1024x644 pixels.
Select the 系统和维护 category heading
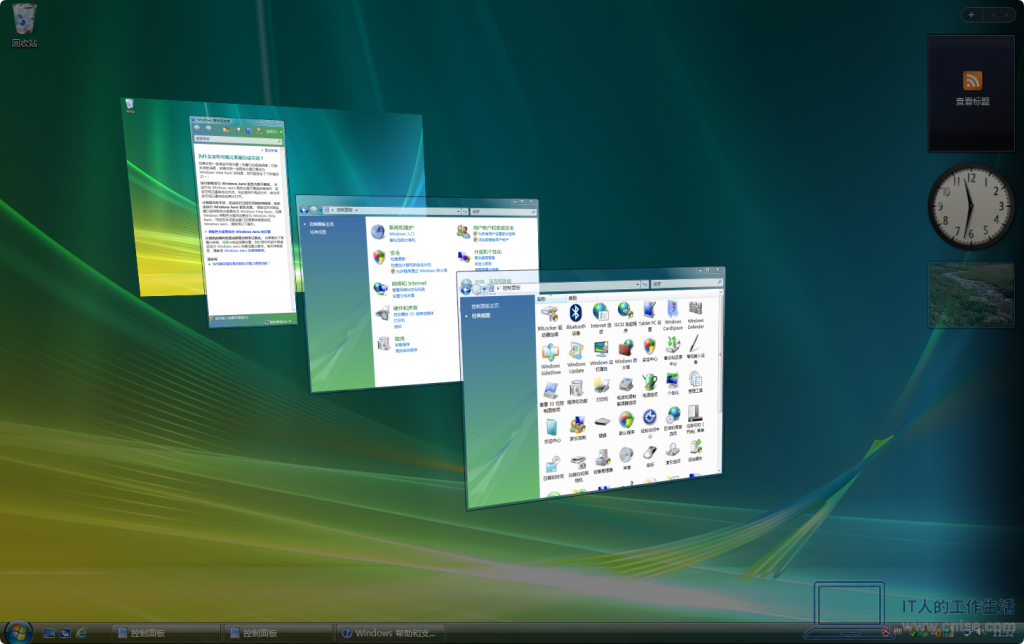(x=402, y=227)
